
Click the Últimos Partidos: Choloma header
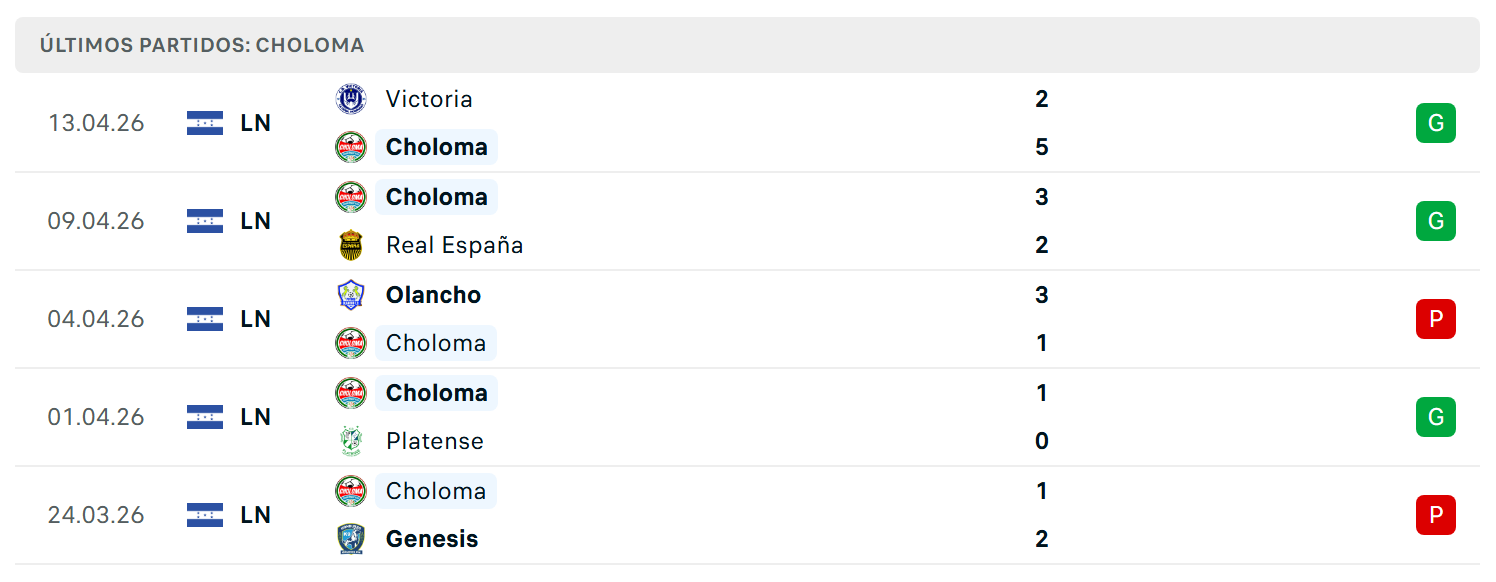(202, 46)
